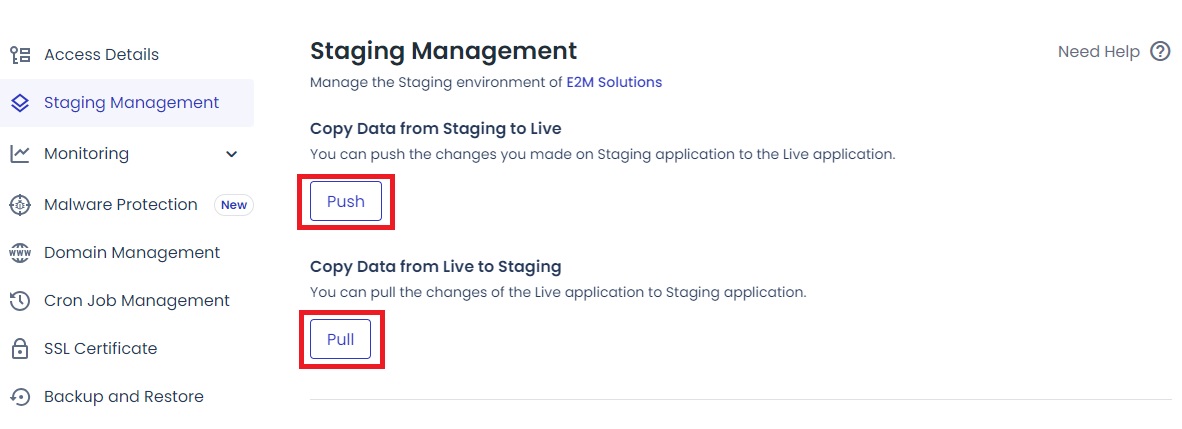The image size is (1182, 429).
Task: Click the Backup and Restore icon
Action: [x=19, y=397]
